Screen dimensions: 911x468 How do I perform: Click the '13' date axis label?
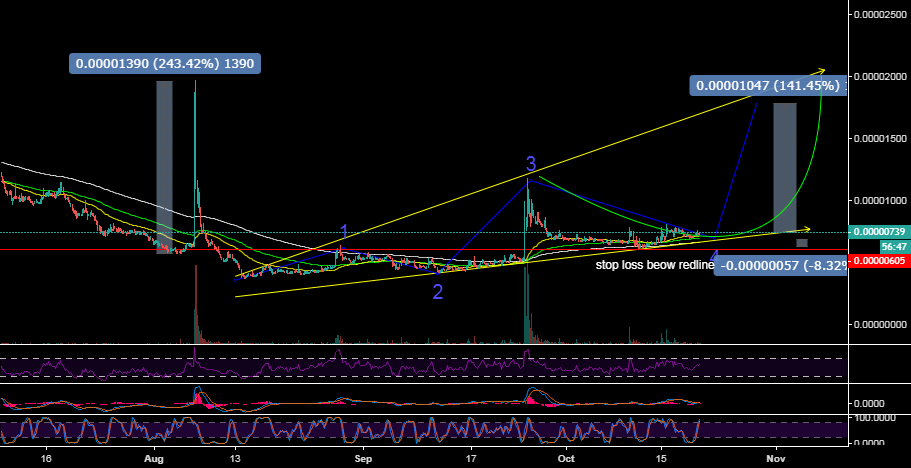click(236, 458)
